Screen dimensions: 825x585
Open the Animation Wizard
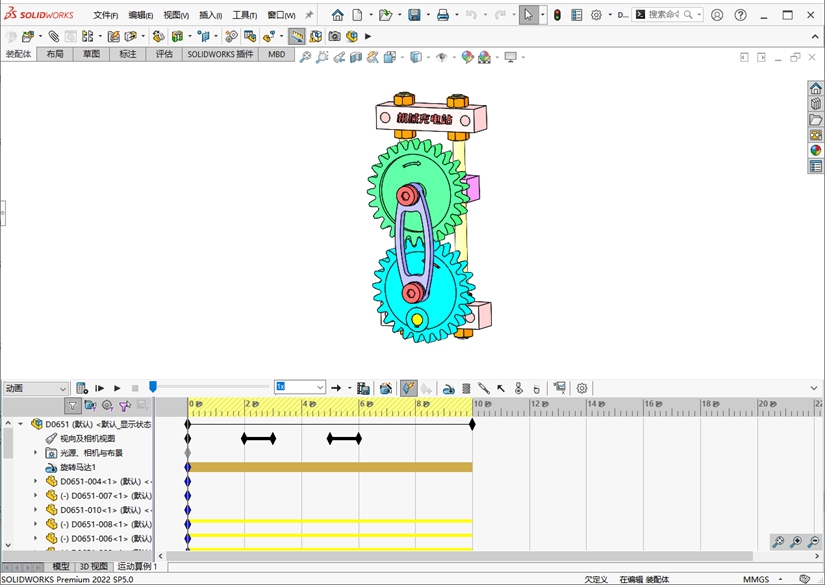[386, 388]
